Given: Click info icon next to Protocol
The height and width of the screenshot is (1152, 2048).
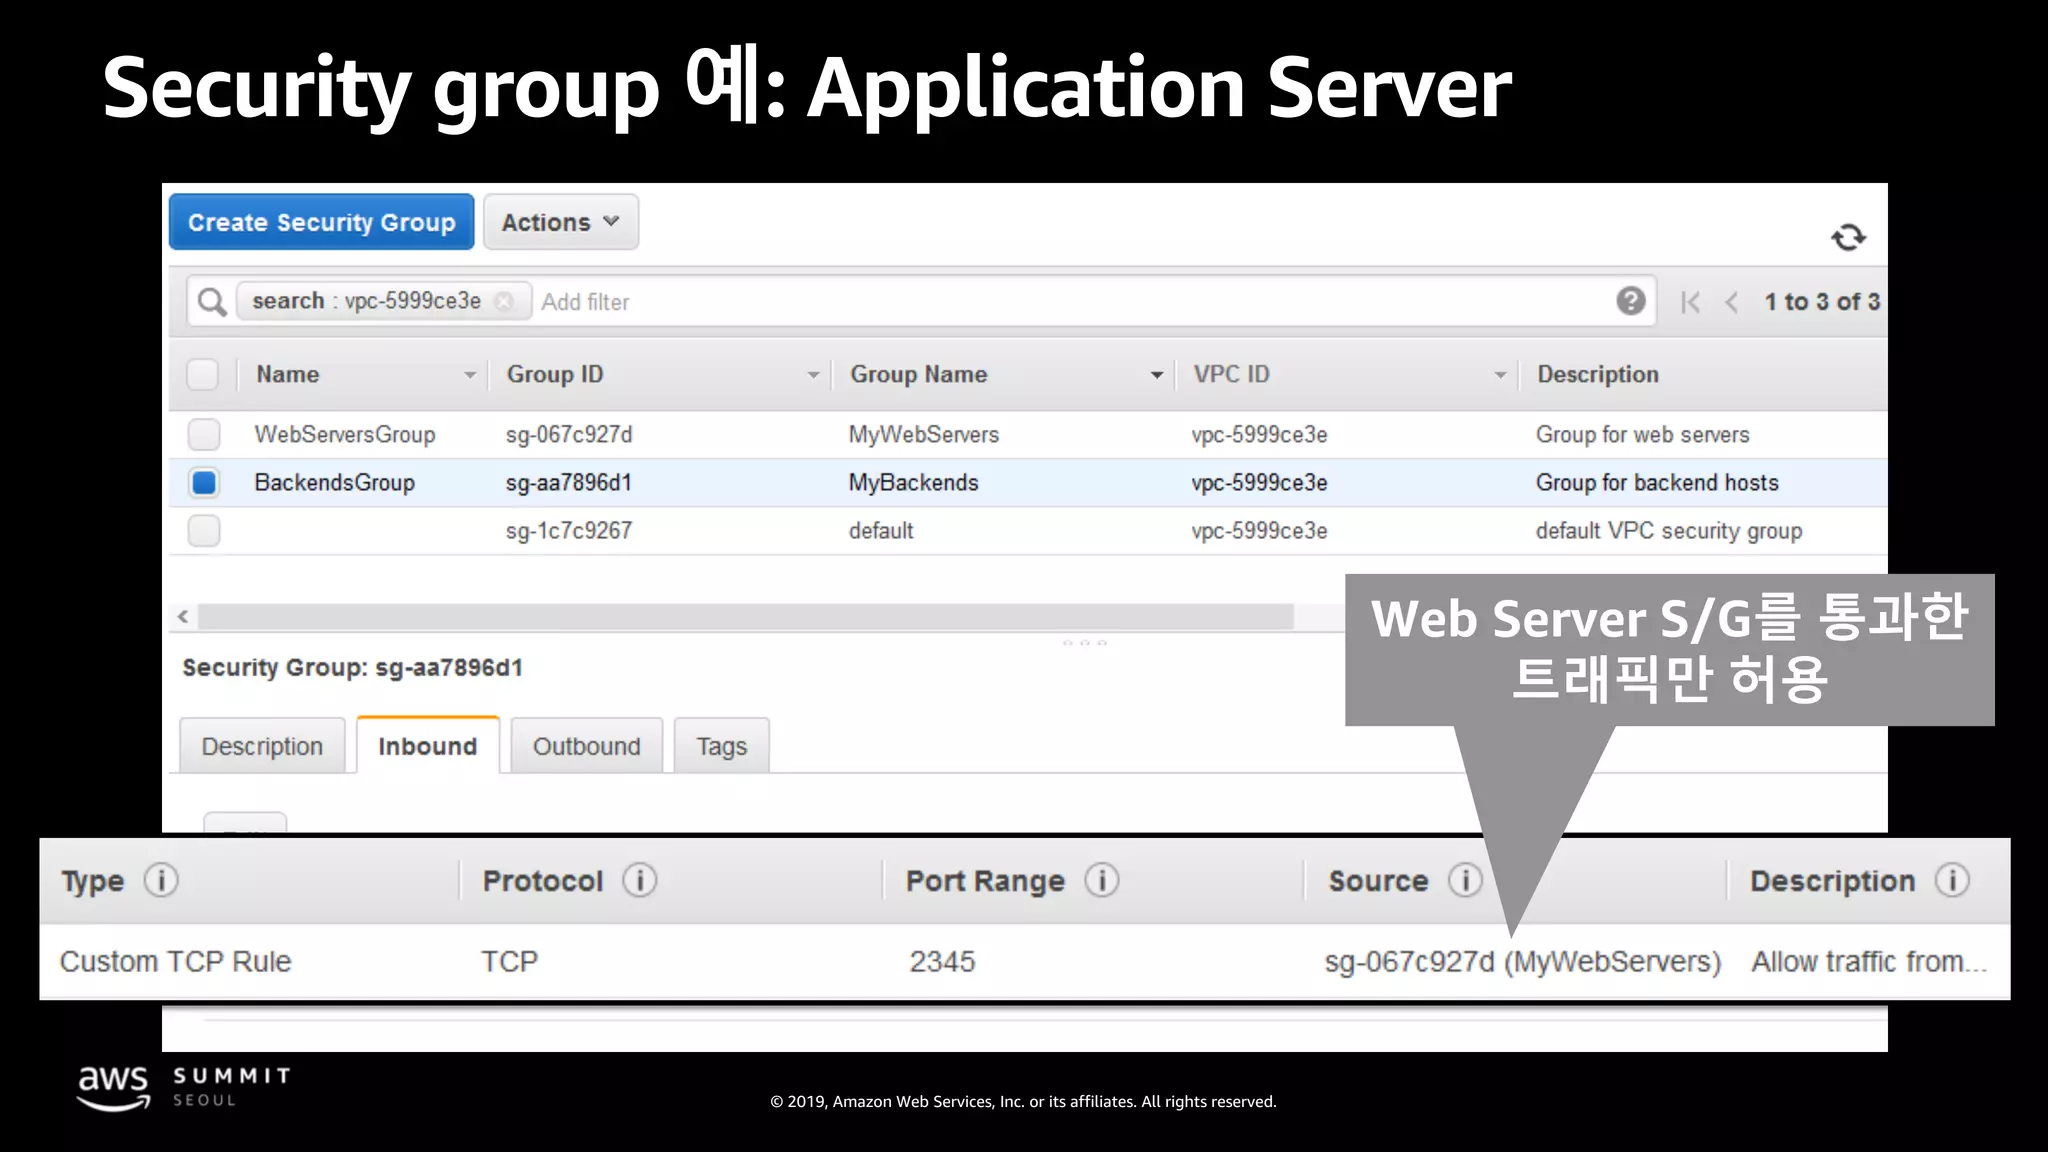Looking at the screenshot, I should click(x=640, y=880).
